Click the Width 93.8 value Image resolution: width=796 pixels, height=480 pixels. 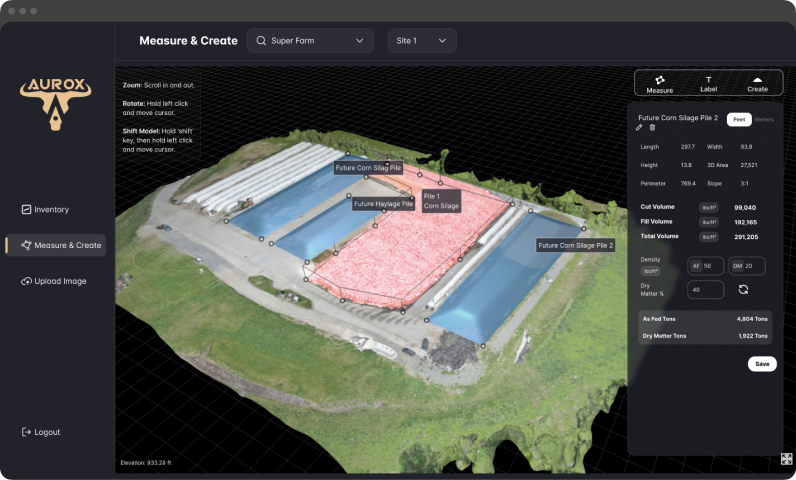point(746,147)
